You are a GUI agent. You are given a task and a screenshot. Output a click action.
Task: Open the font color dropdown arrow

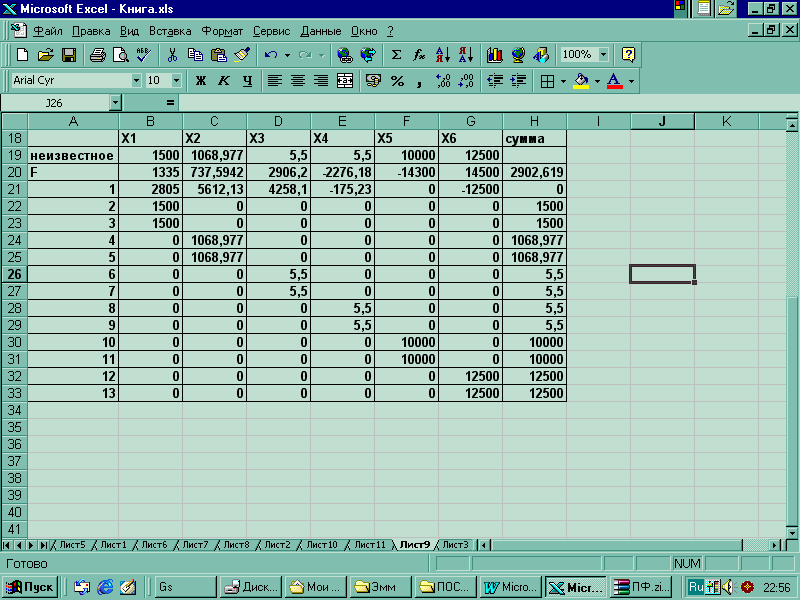pyautogui.click(x=632, y=81)
